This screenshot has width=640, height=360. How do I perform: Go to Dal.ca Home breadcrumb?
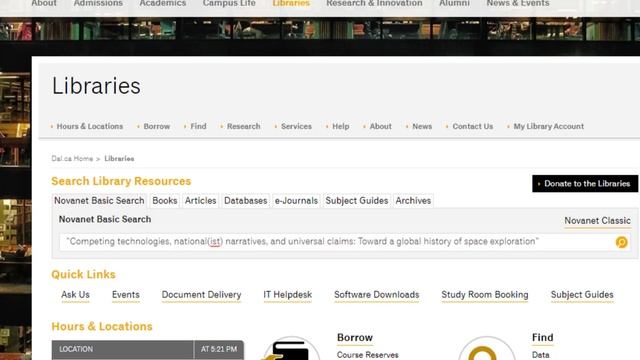72,158
